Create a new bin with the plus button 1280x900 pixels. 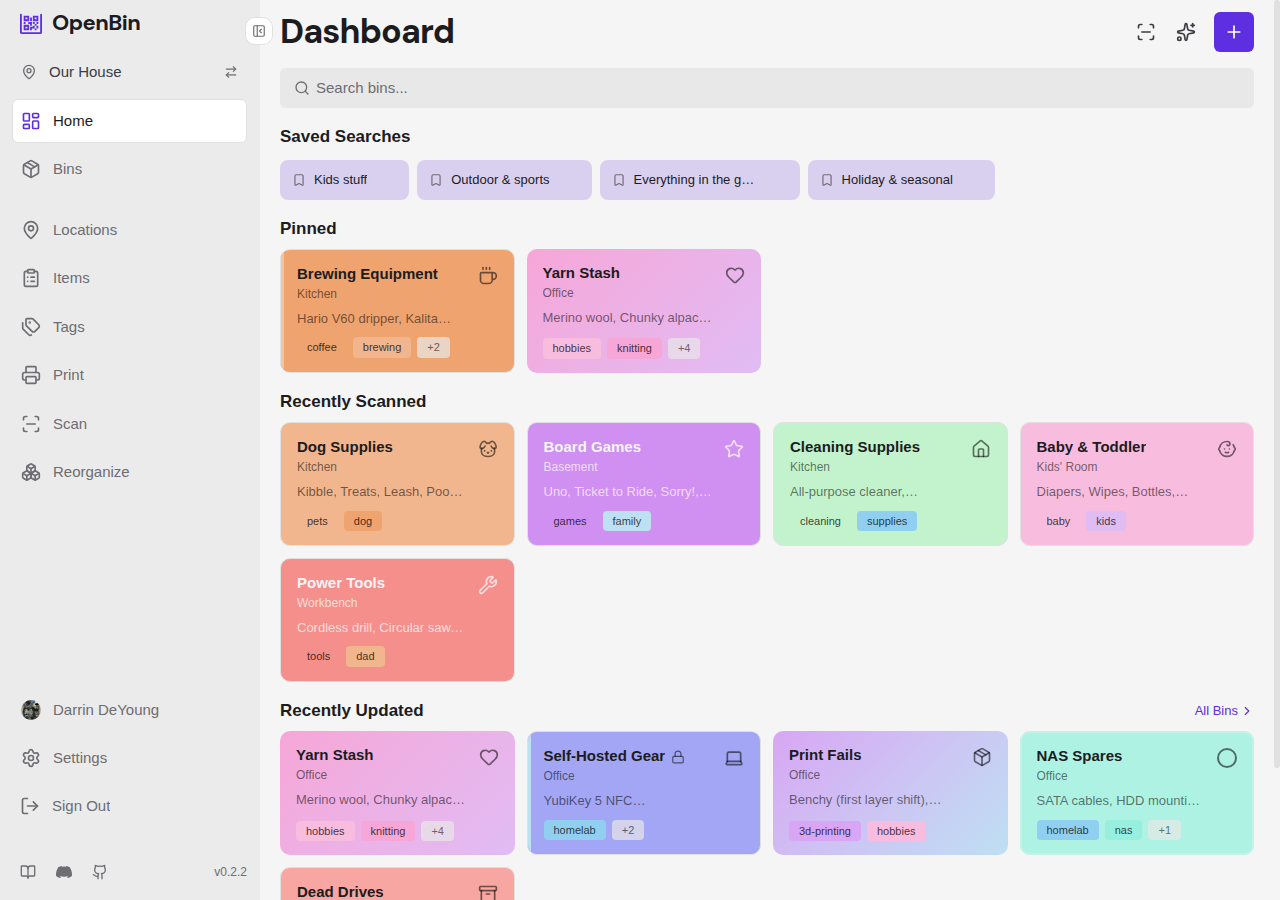pos(1233,32)
